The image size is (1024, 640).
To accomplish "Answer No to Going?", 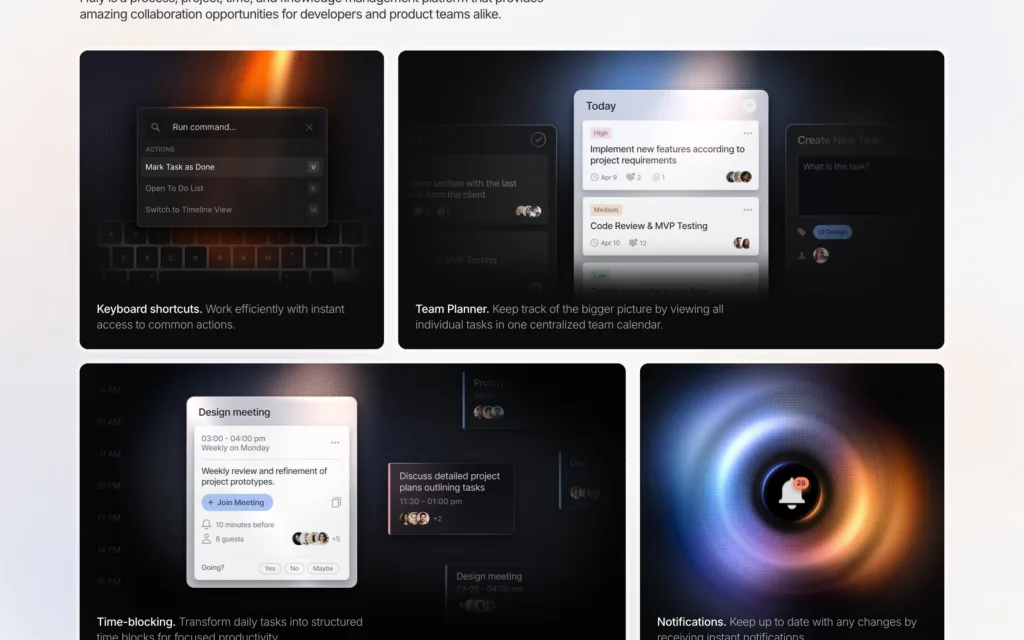I will point(295,569).
